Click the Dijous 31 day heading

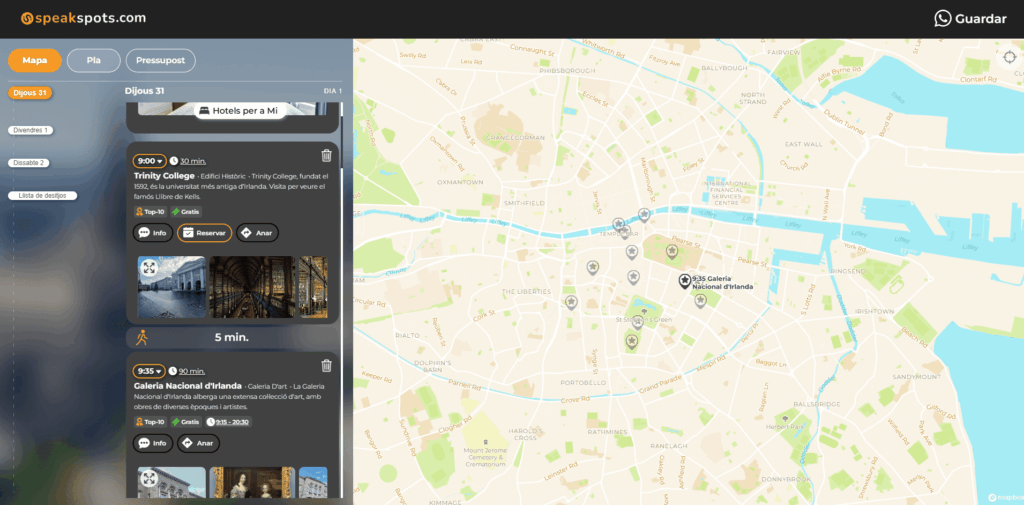tap(144, 91)
